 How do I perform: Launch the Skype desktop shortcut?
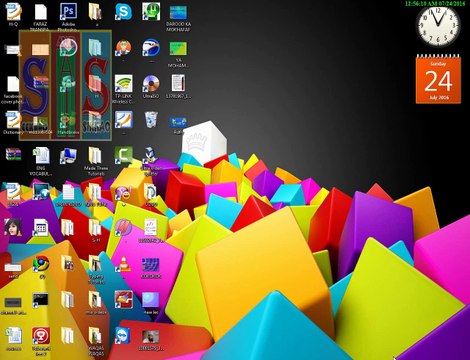(x=123, y=12)
